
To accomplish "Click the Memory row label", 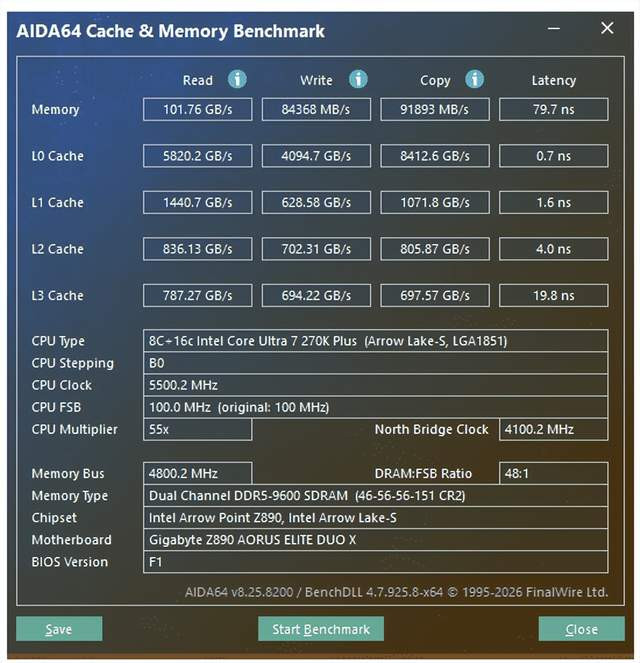I will tap(55, 110).
